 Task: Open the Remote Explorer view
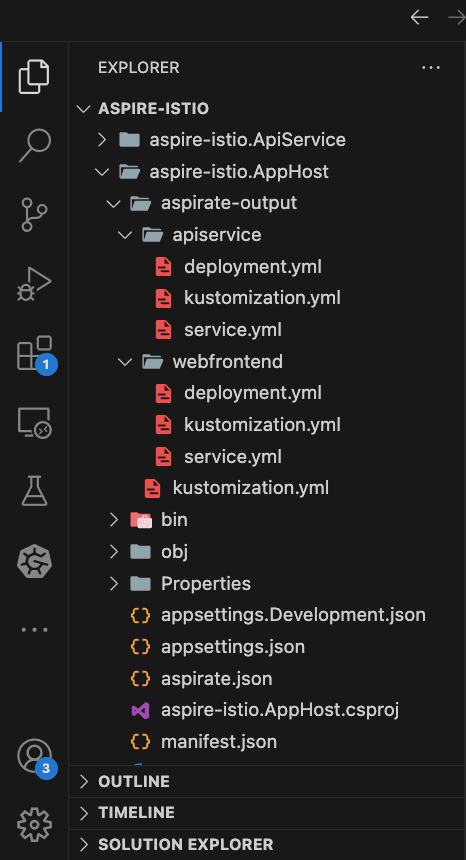click(x=35, y=423)
